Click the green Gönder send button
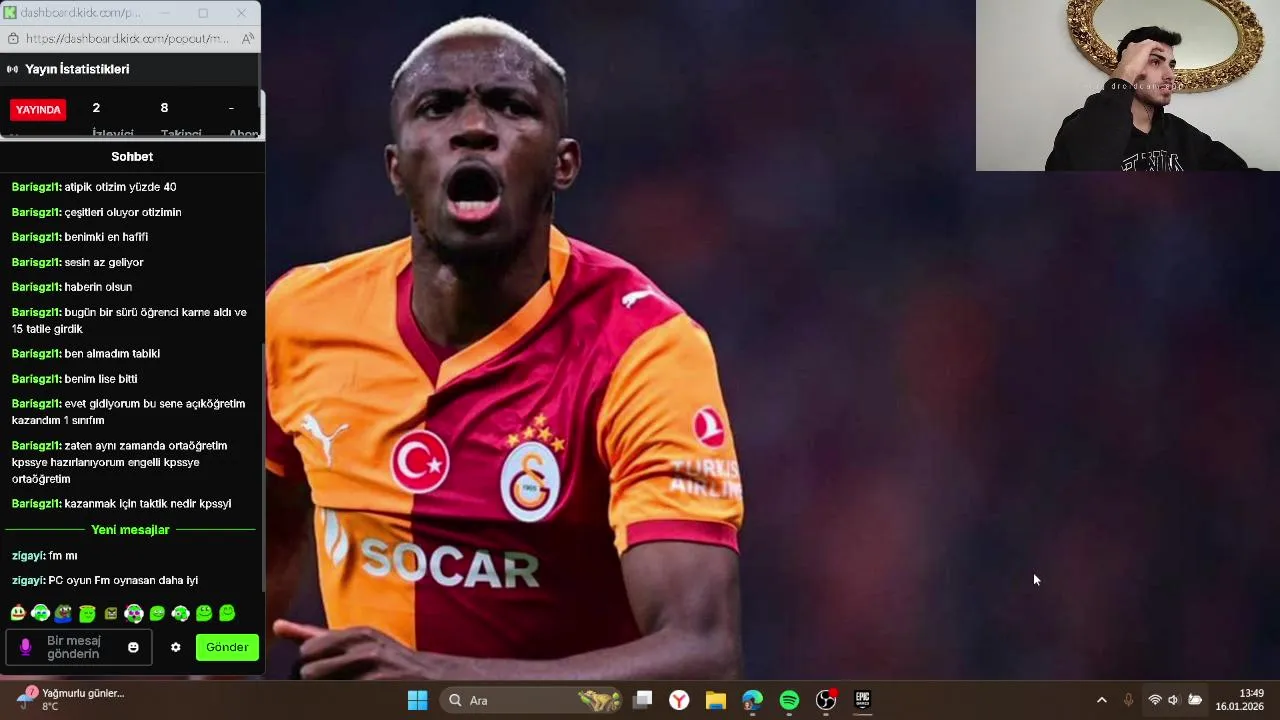The height and width of the screenshot is (720, 1280). pos(227,647)
